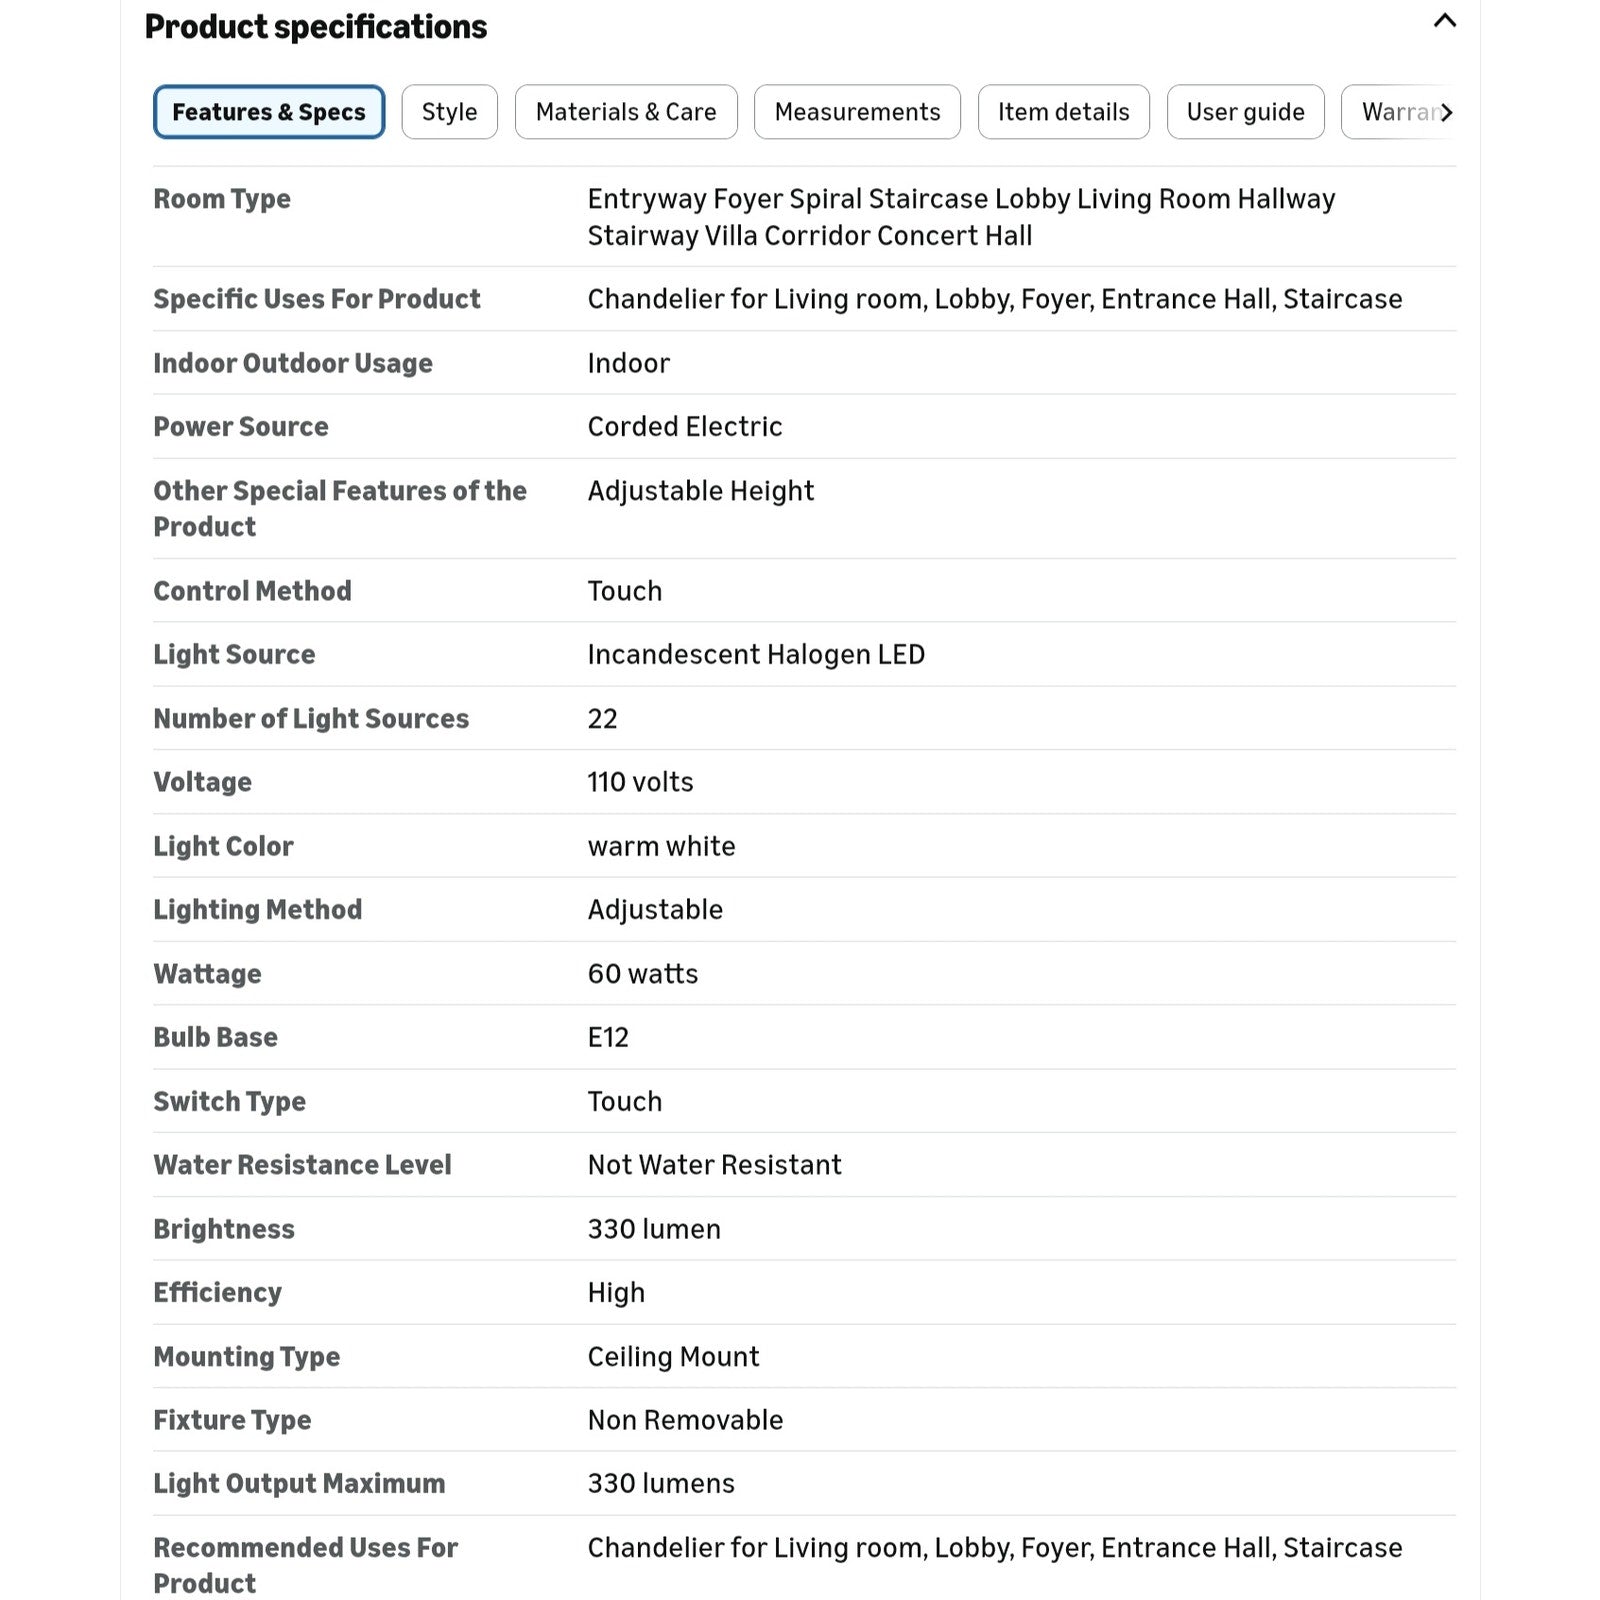Click the Light Source label
Viewport: 1600px width, 1600px height.
[x=234, y=655]
